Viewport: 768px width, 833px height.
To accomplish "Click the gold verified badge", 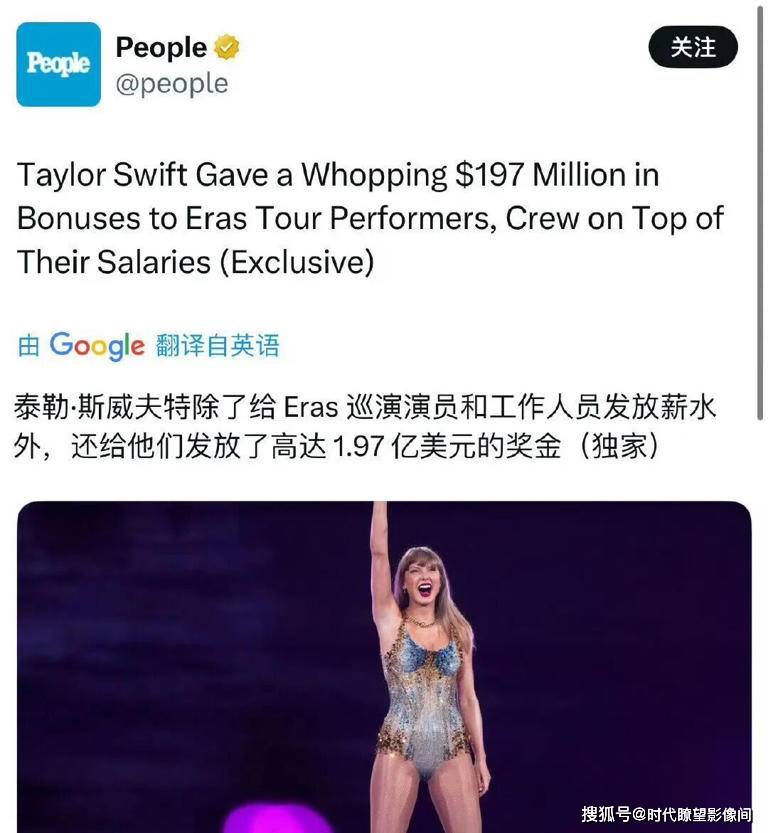I will coord(227,47).
